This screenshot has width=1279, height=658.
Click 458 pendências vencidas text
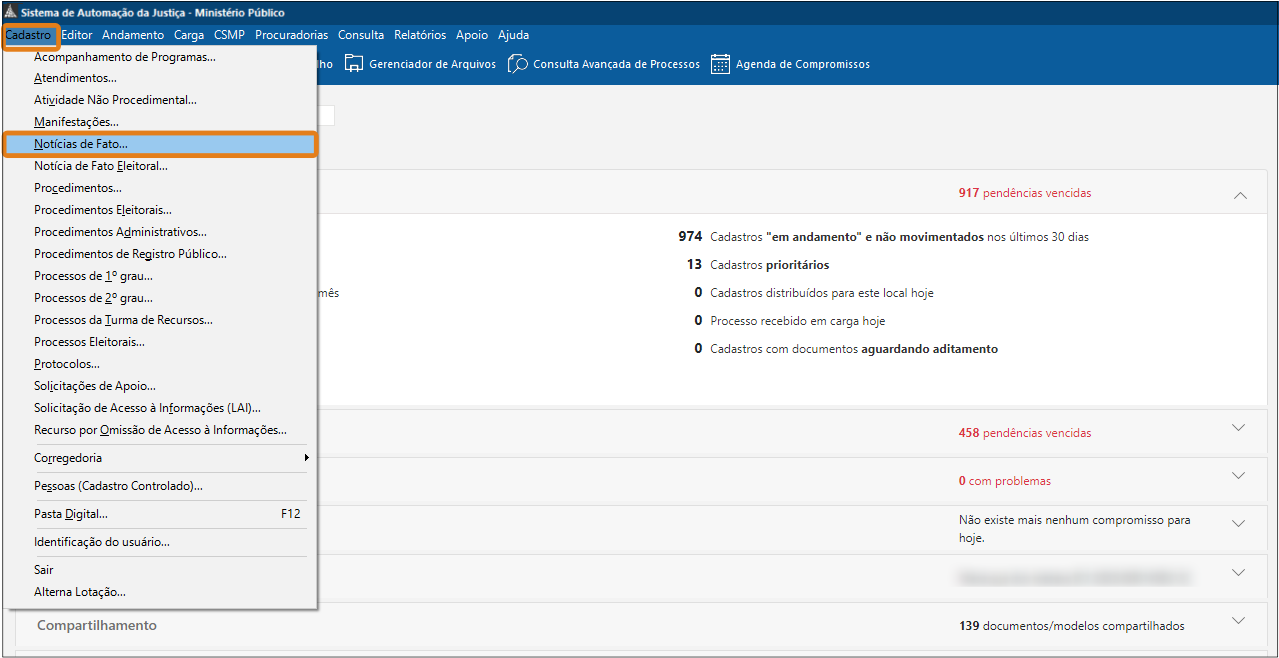pyautogui.click(x=1025, y=433)
